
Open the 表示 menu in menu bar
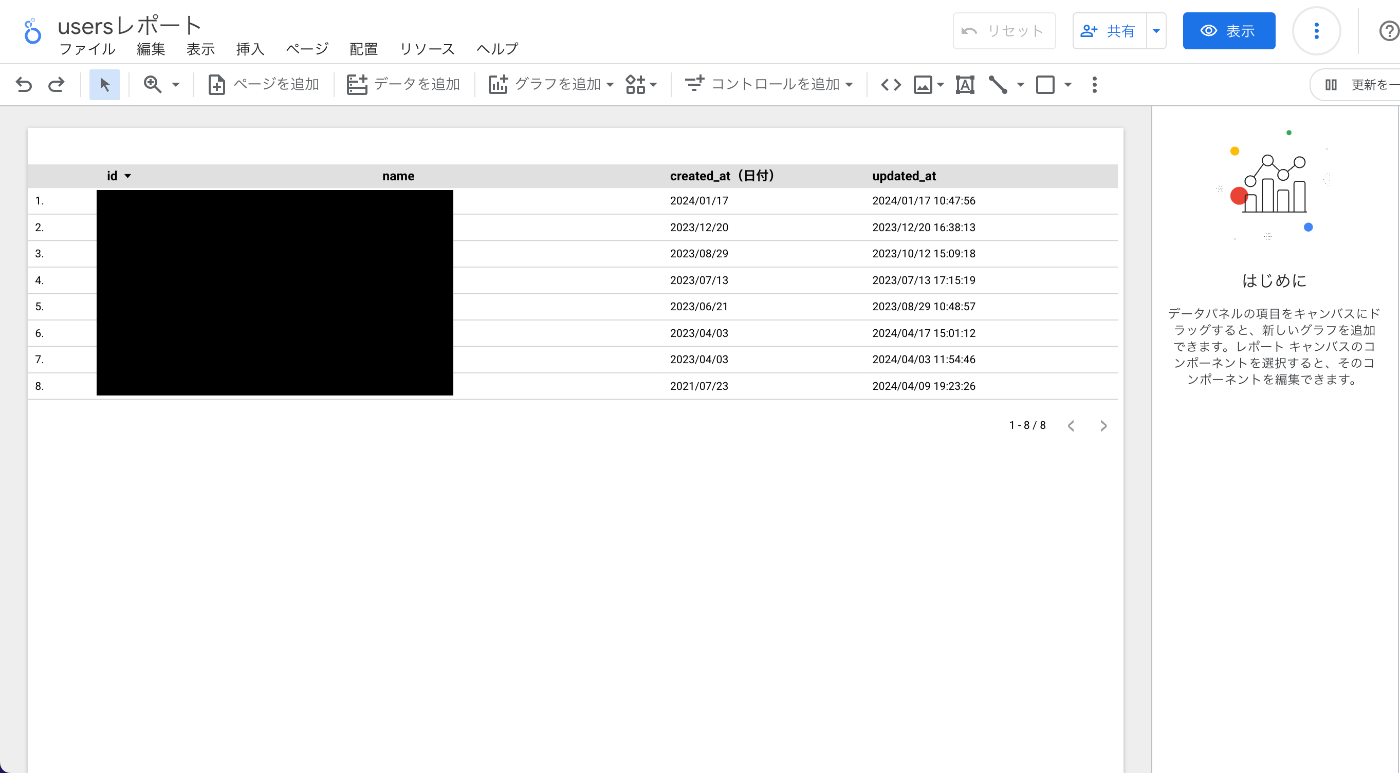coord(200,49)
